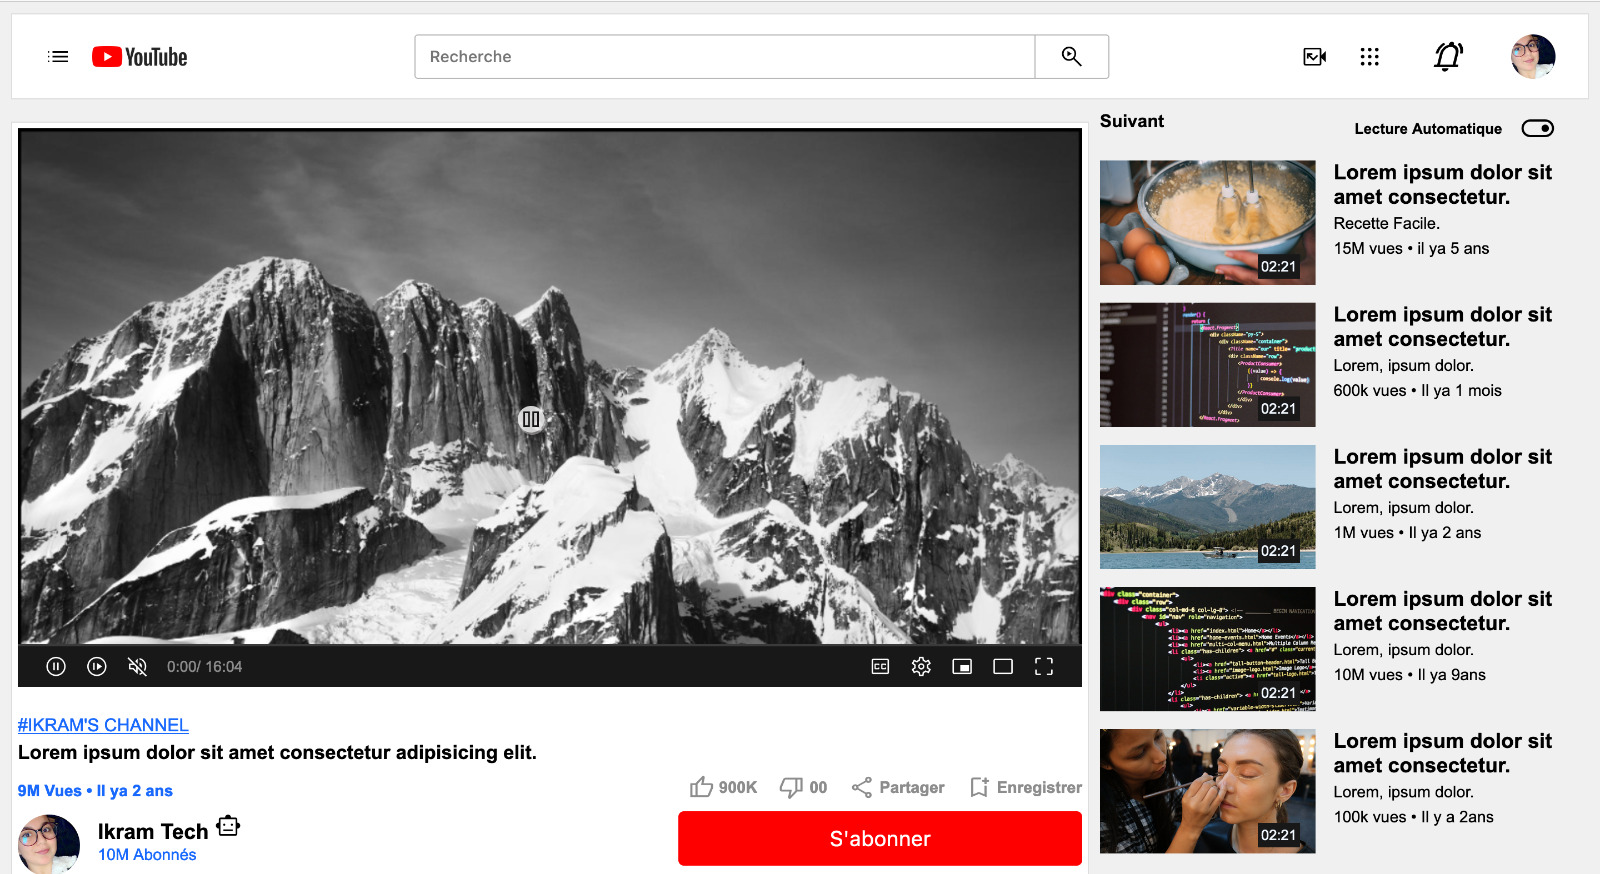Click pause button in control bar
1600x874 pixels.
pos(56,666)
